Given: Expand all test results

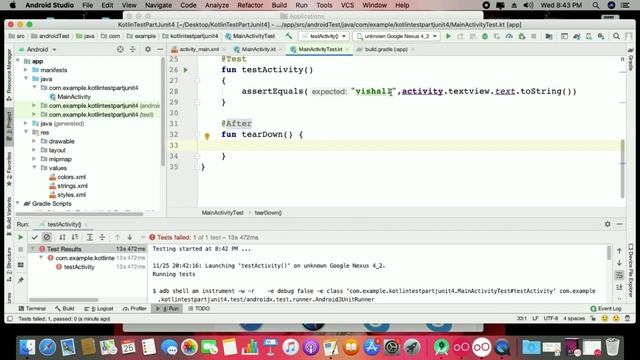Looking at the screenshot, I should pyautogui.click(x=90, y=237).
